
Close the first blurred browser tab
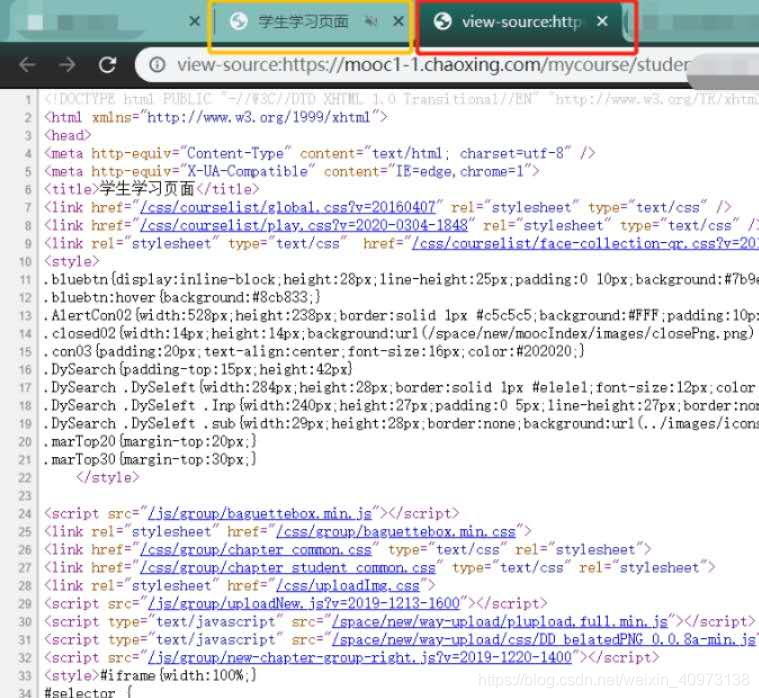click(x=194, y=21)
